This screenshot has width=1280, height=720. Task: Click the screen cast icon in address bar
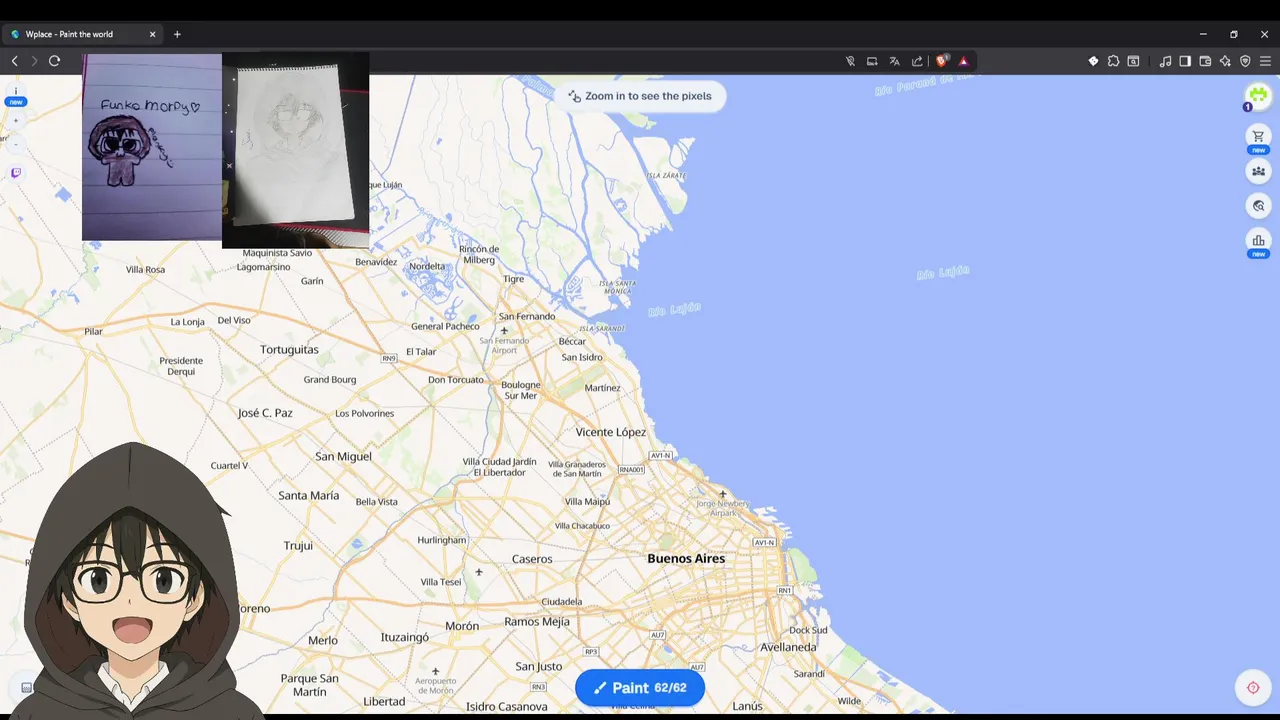[x=872, y=61]
